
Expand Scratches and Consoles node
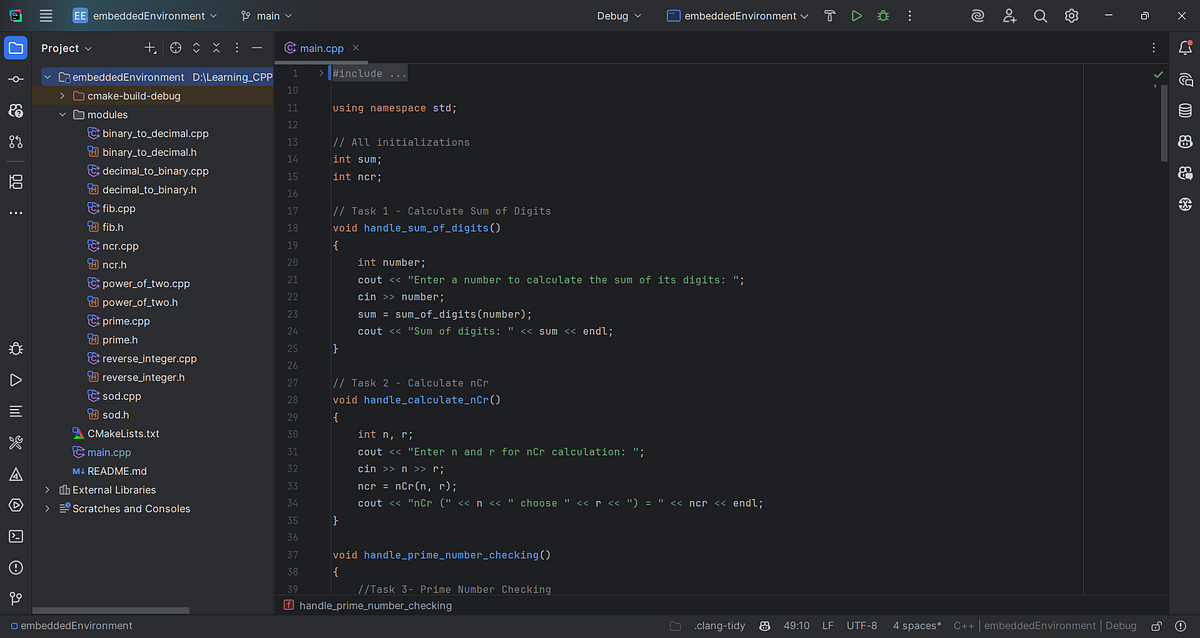click(x=47, y=508)
